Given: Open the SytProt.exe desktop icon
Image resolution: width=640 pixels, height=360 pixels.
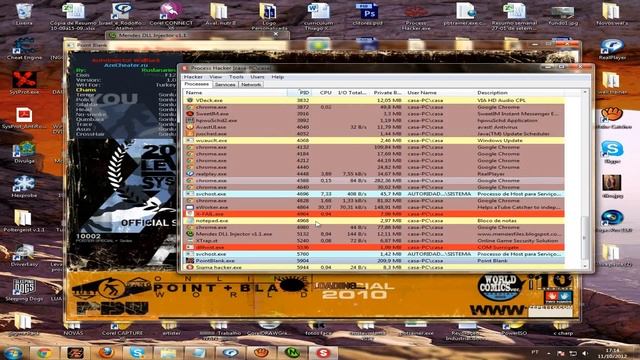Looking at the screenshot, I should 24,83.
